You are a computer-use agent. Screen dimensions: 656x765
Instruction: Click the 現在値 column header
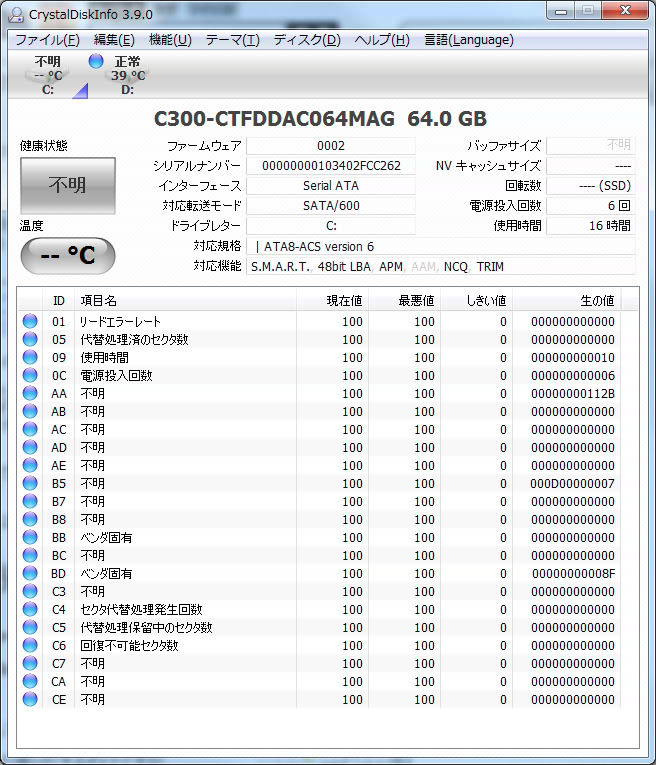coord(332,301)
